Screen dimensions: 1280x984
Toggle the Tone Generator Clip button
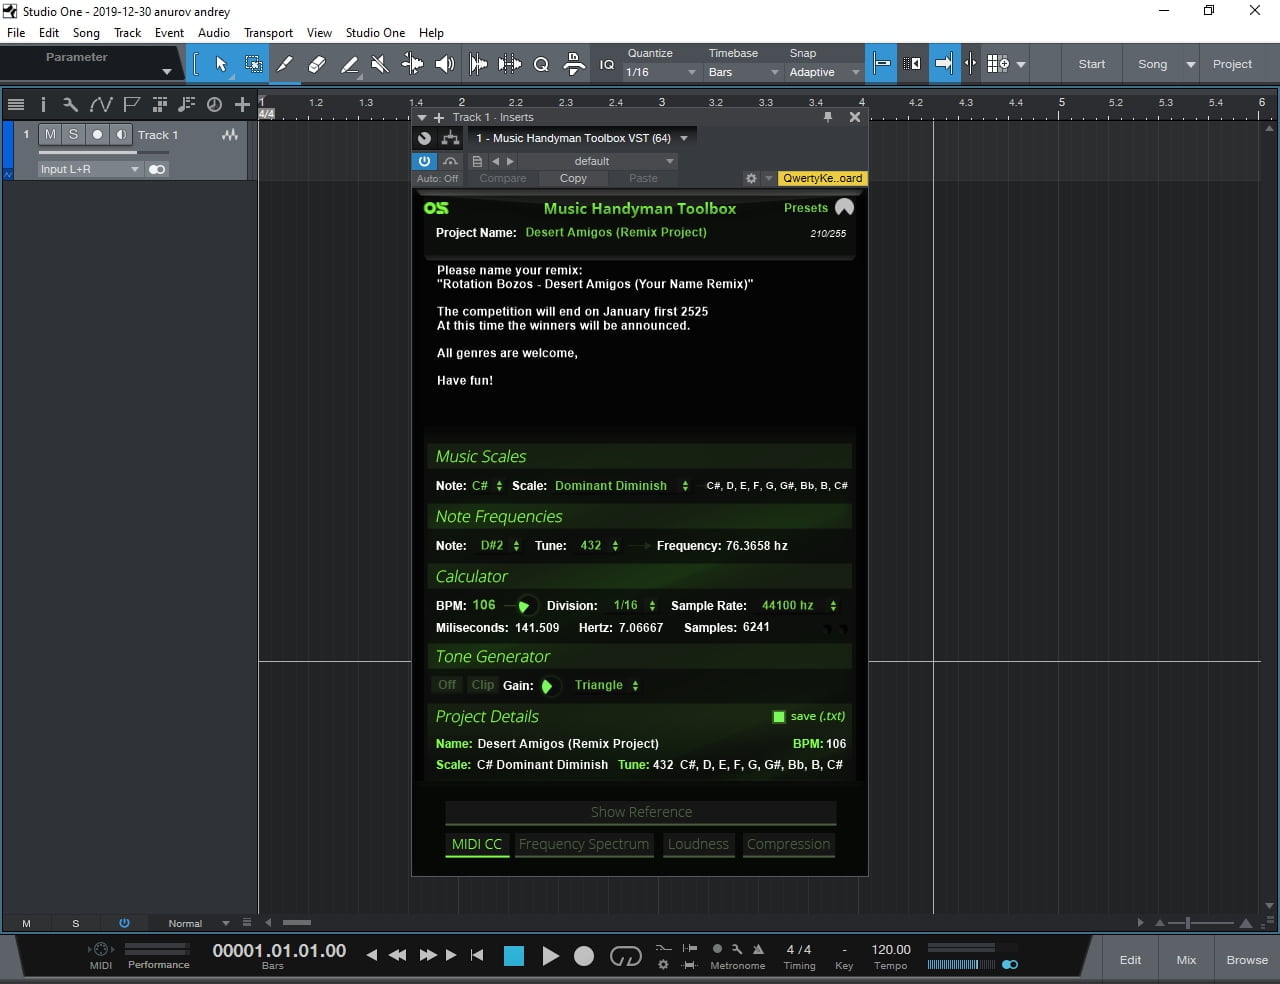[x=483, y=685]
